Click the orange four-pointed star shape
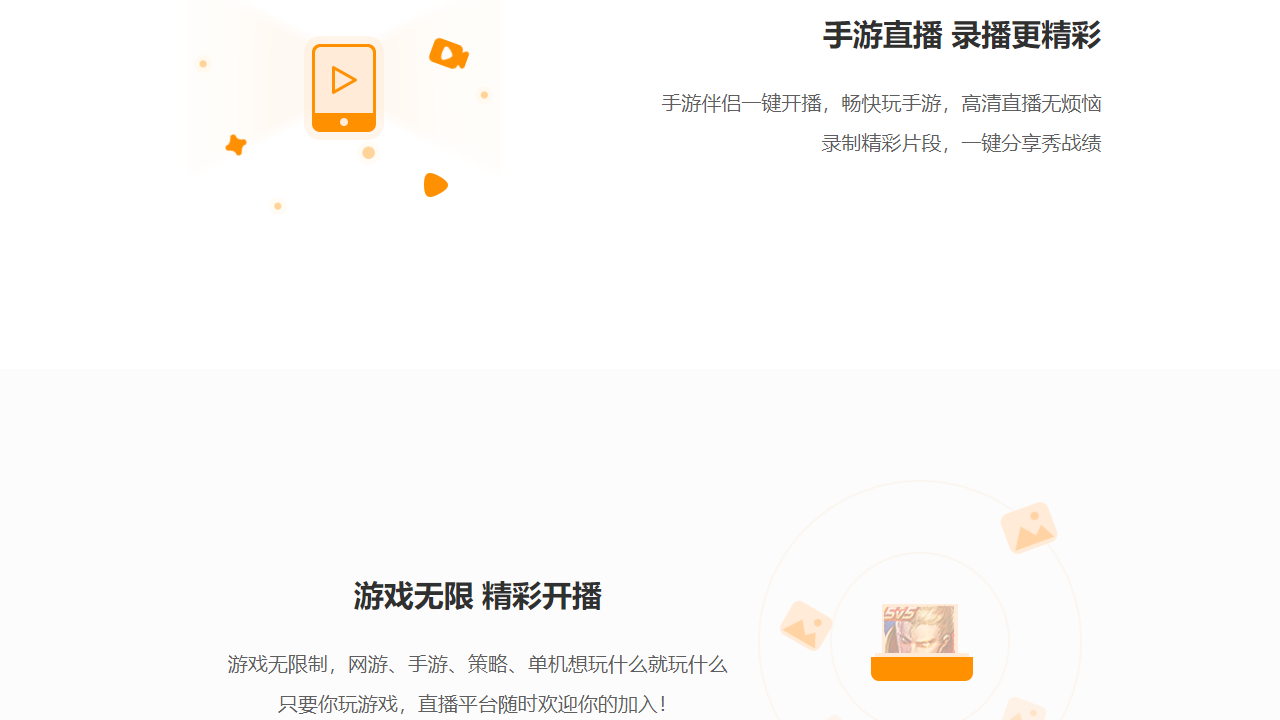This screenshot has height=720, width=1280. (234, 146)
